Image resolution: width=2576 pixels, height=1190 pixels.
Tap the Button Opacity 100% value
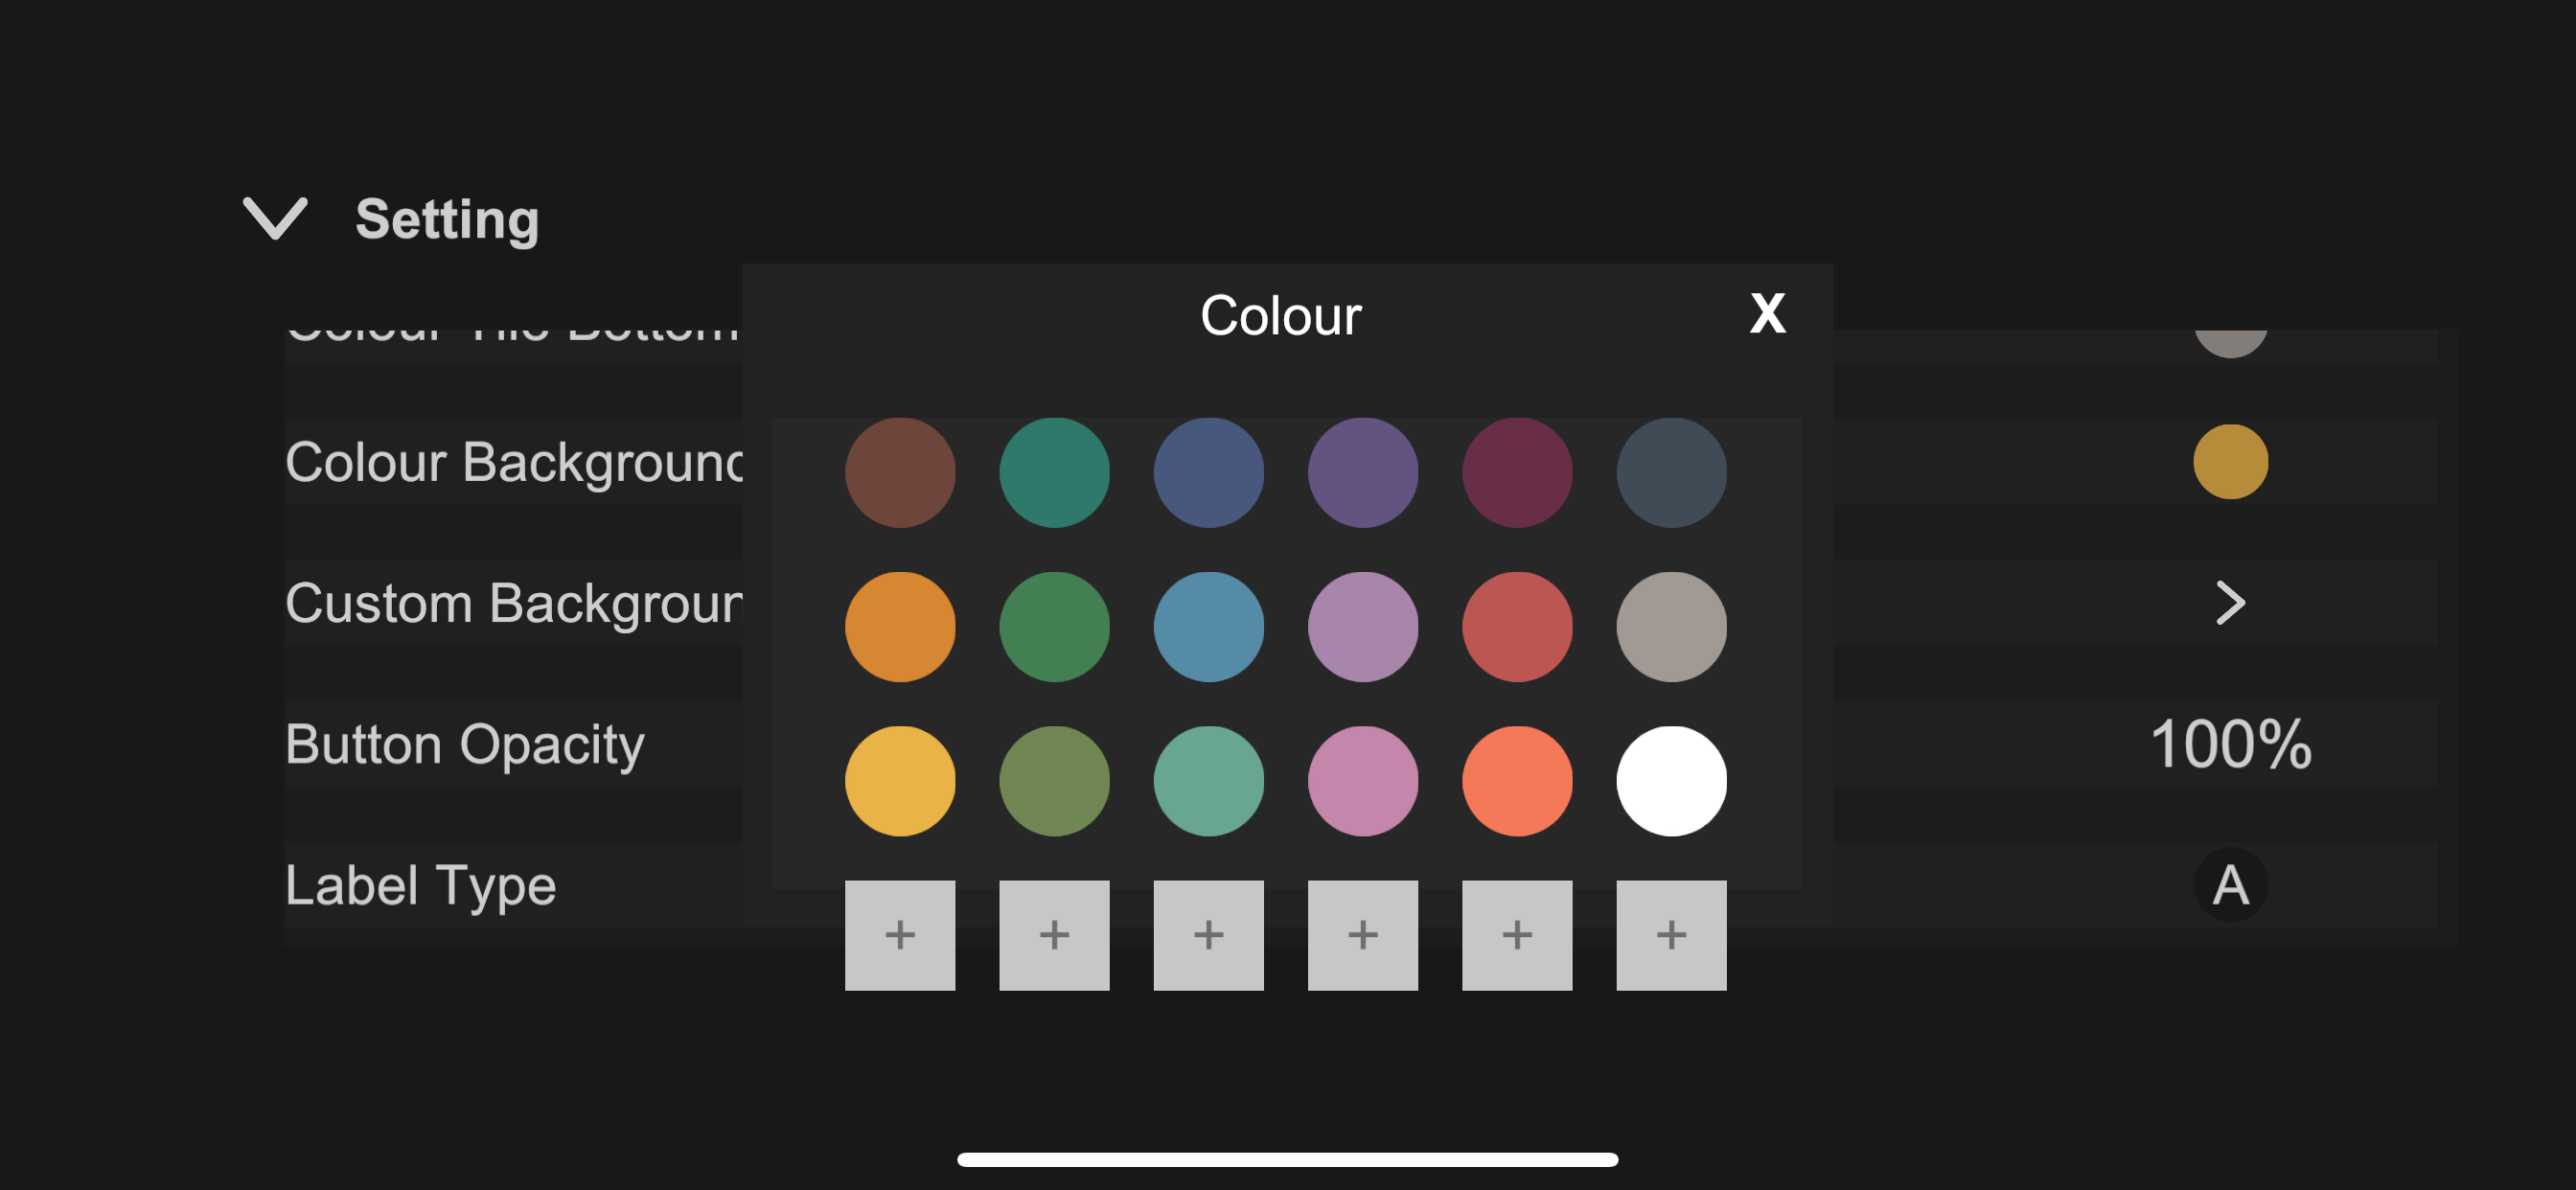[2230, 744]
